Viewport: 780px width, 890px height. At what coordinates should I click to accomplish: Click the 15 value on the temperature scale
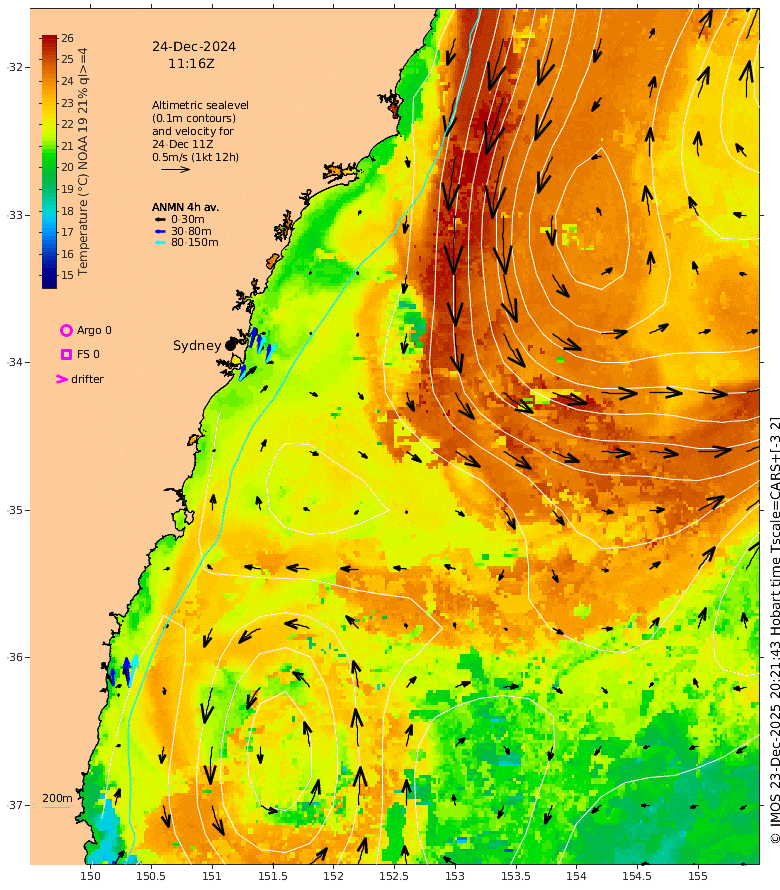(68, 275)
